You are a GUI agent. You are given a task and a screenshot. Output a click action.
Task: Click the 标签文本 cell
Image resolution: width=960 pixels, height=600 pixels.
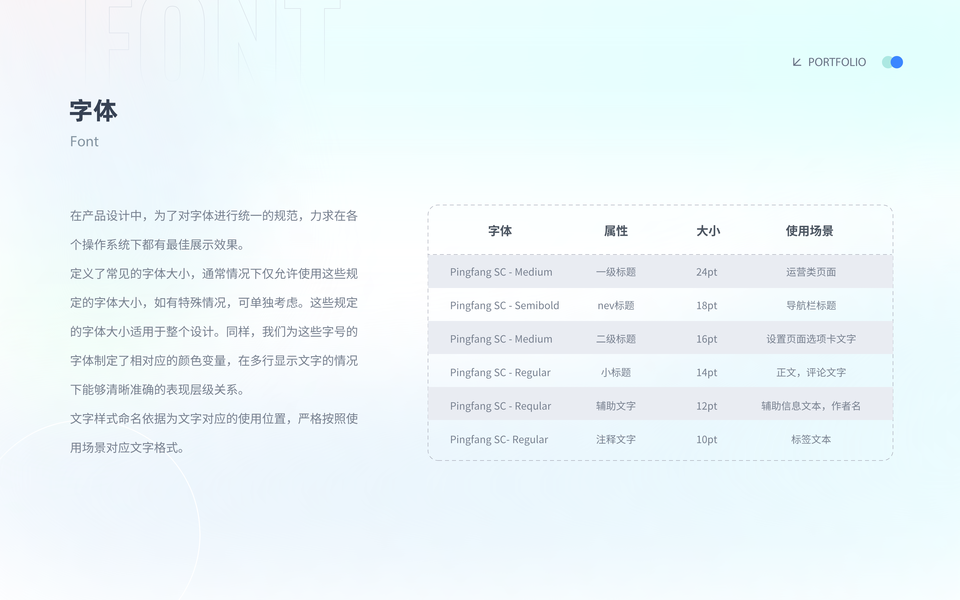(811, 440)
